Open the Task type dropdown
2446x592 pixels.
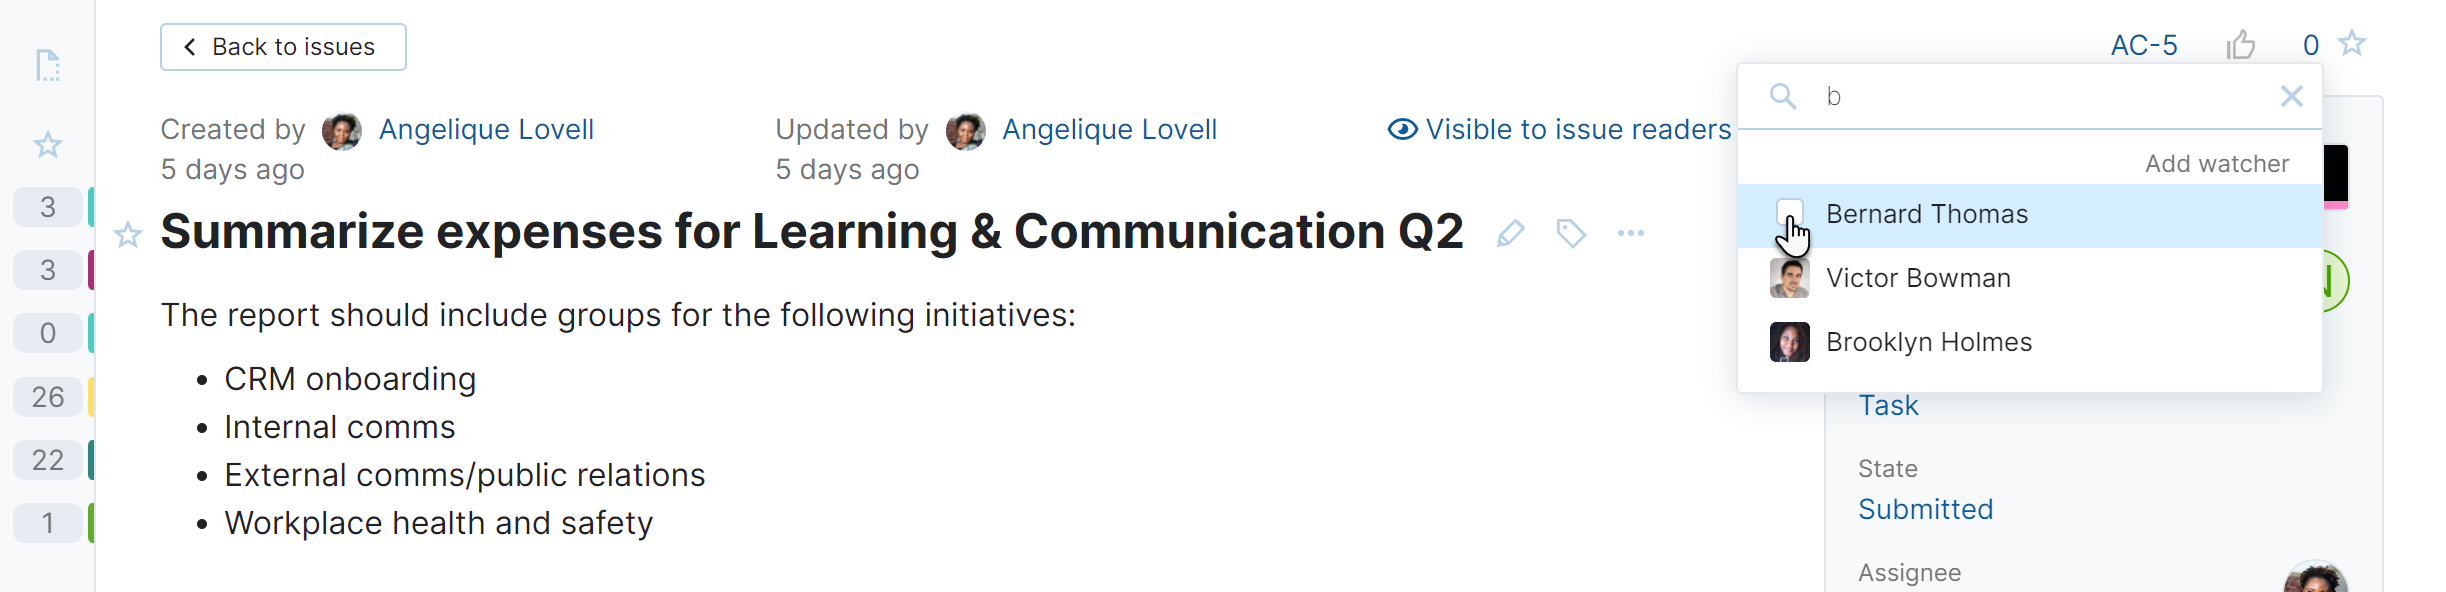tap(1888, 406)
